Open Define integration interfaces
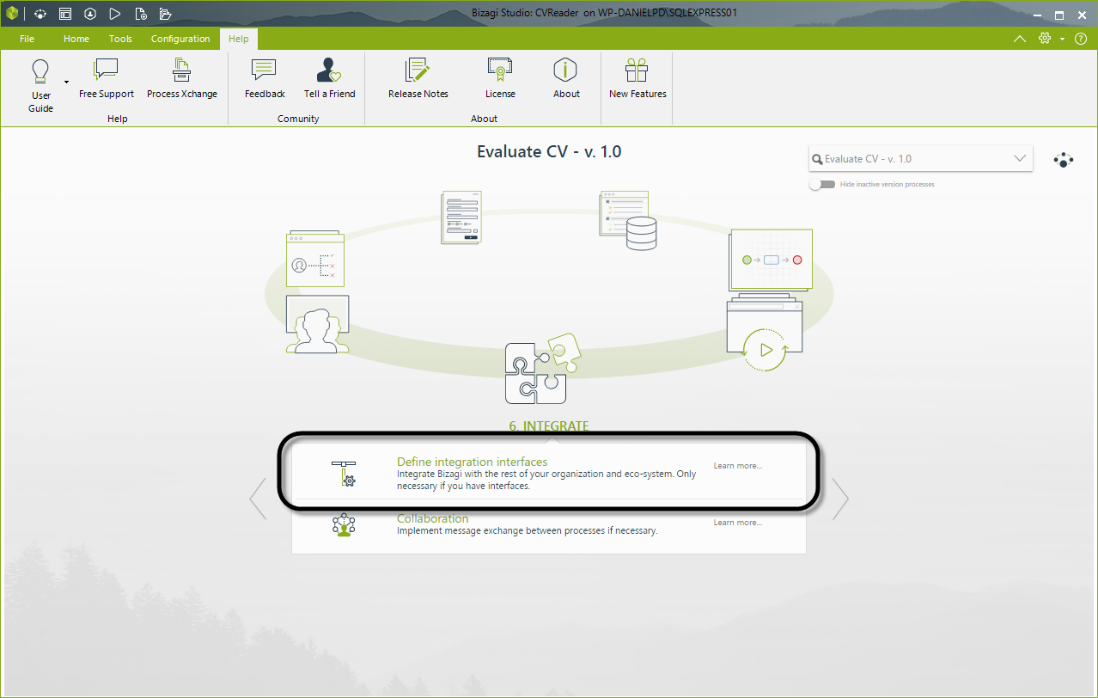Image resolution: width=1098 pixels, height=698 pixels. 472,461
